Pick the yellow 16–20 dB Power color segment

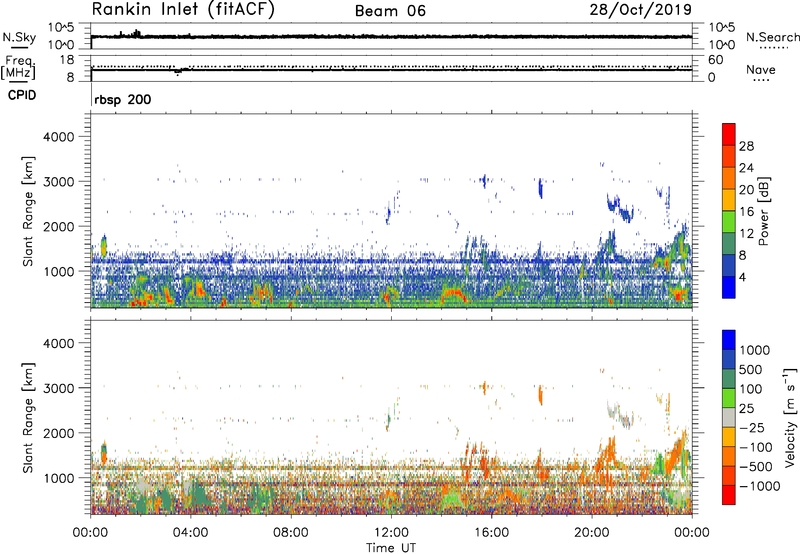[x=729, y=200]
